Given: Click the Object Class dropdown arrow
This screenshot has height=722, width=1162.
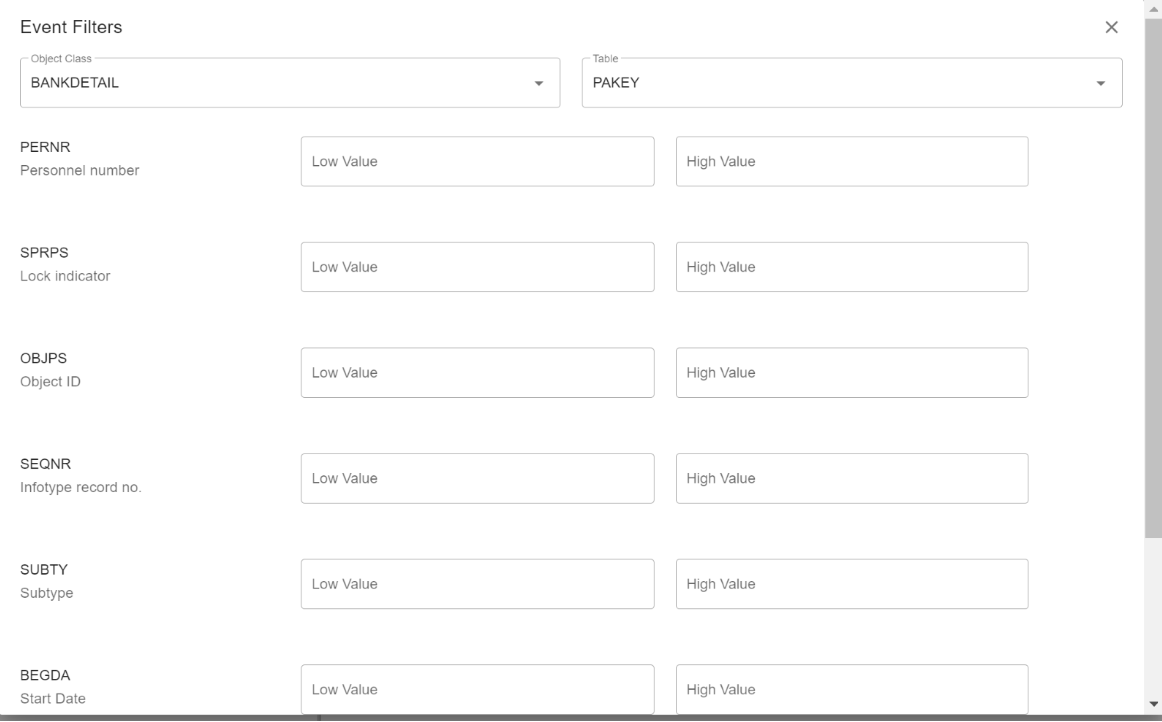Looking at the screenshot, I should point(539,84).
